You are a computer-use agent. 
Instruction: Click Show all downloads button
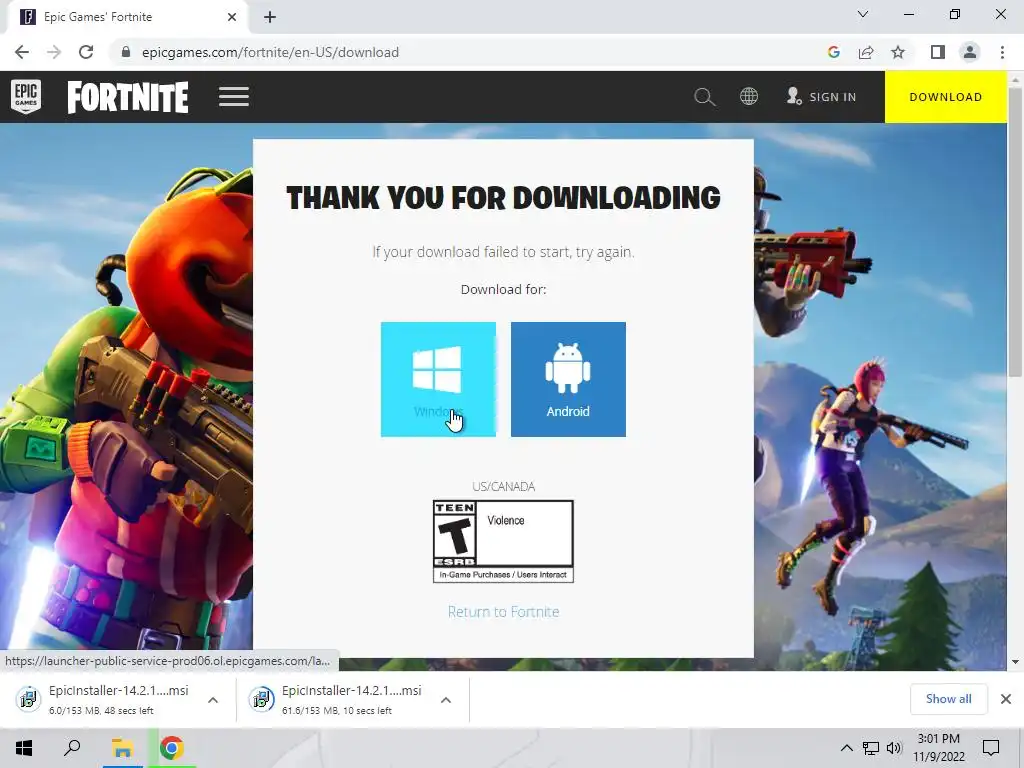pos(948,699)
